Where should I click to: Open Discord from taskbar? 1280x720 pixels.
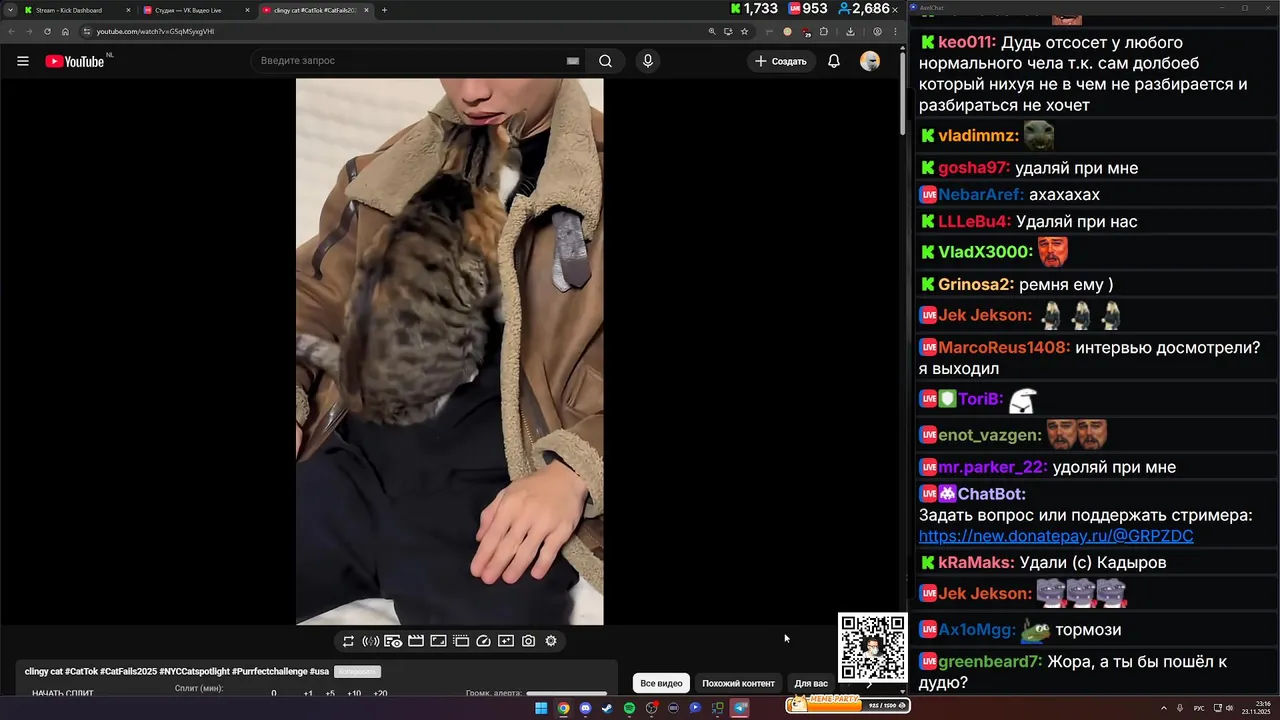(x=585, y=708)
